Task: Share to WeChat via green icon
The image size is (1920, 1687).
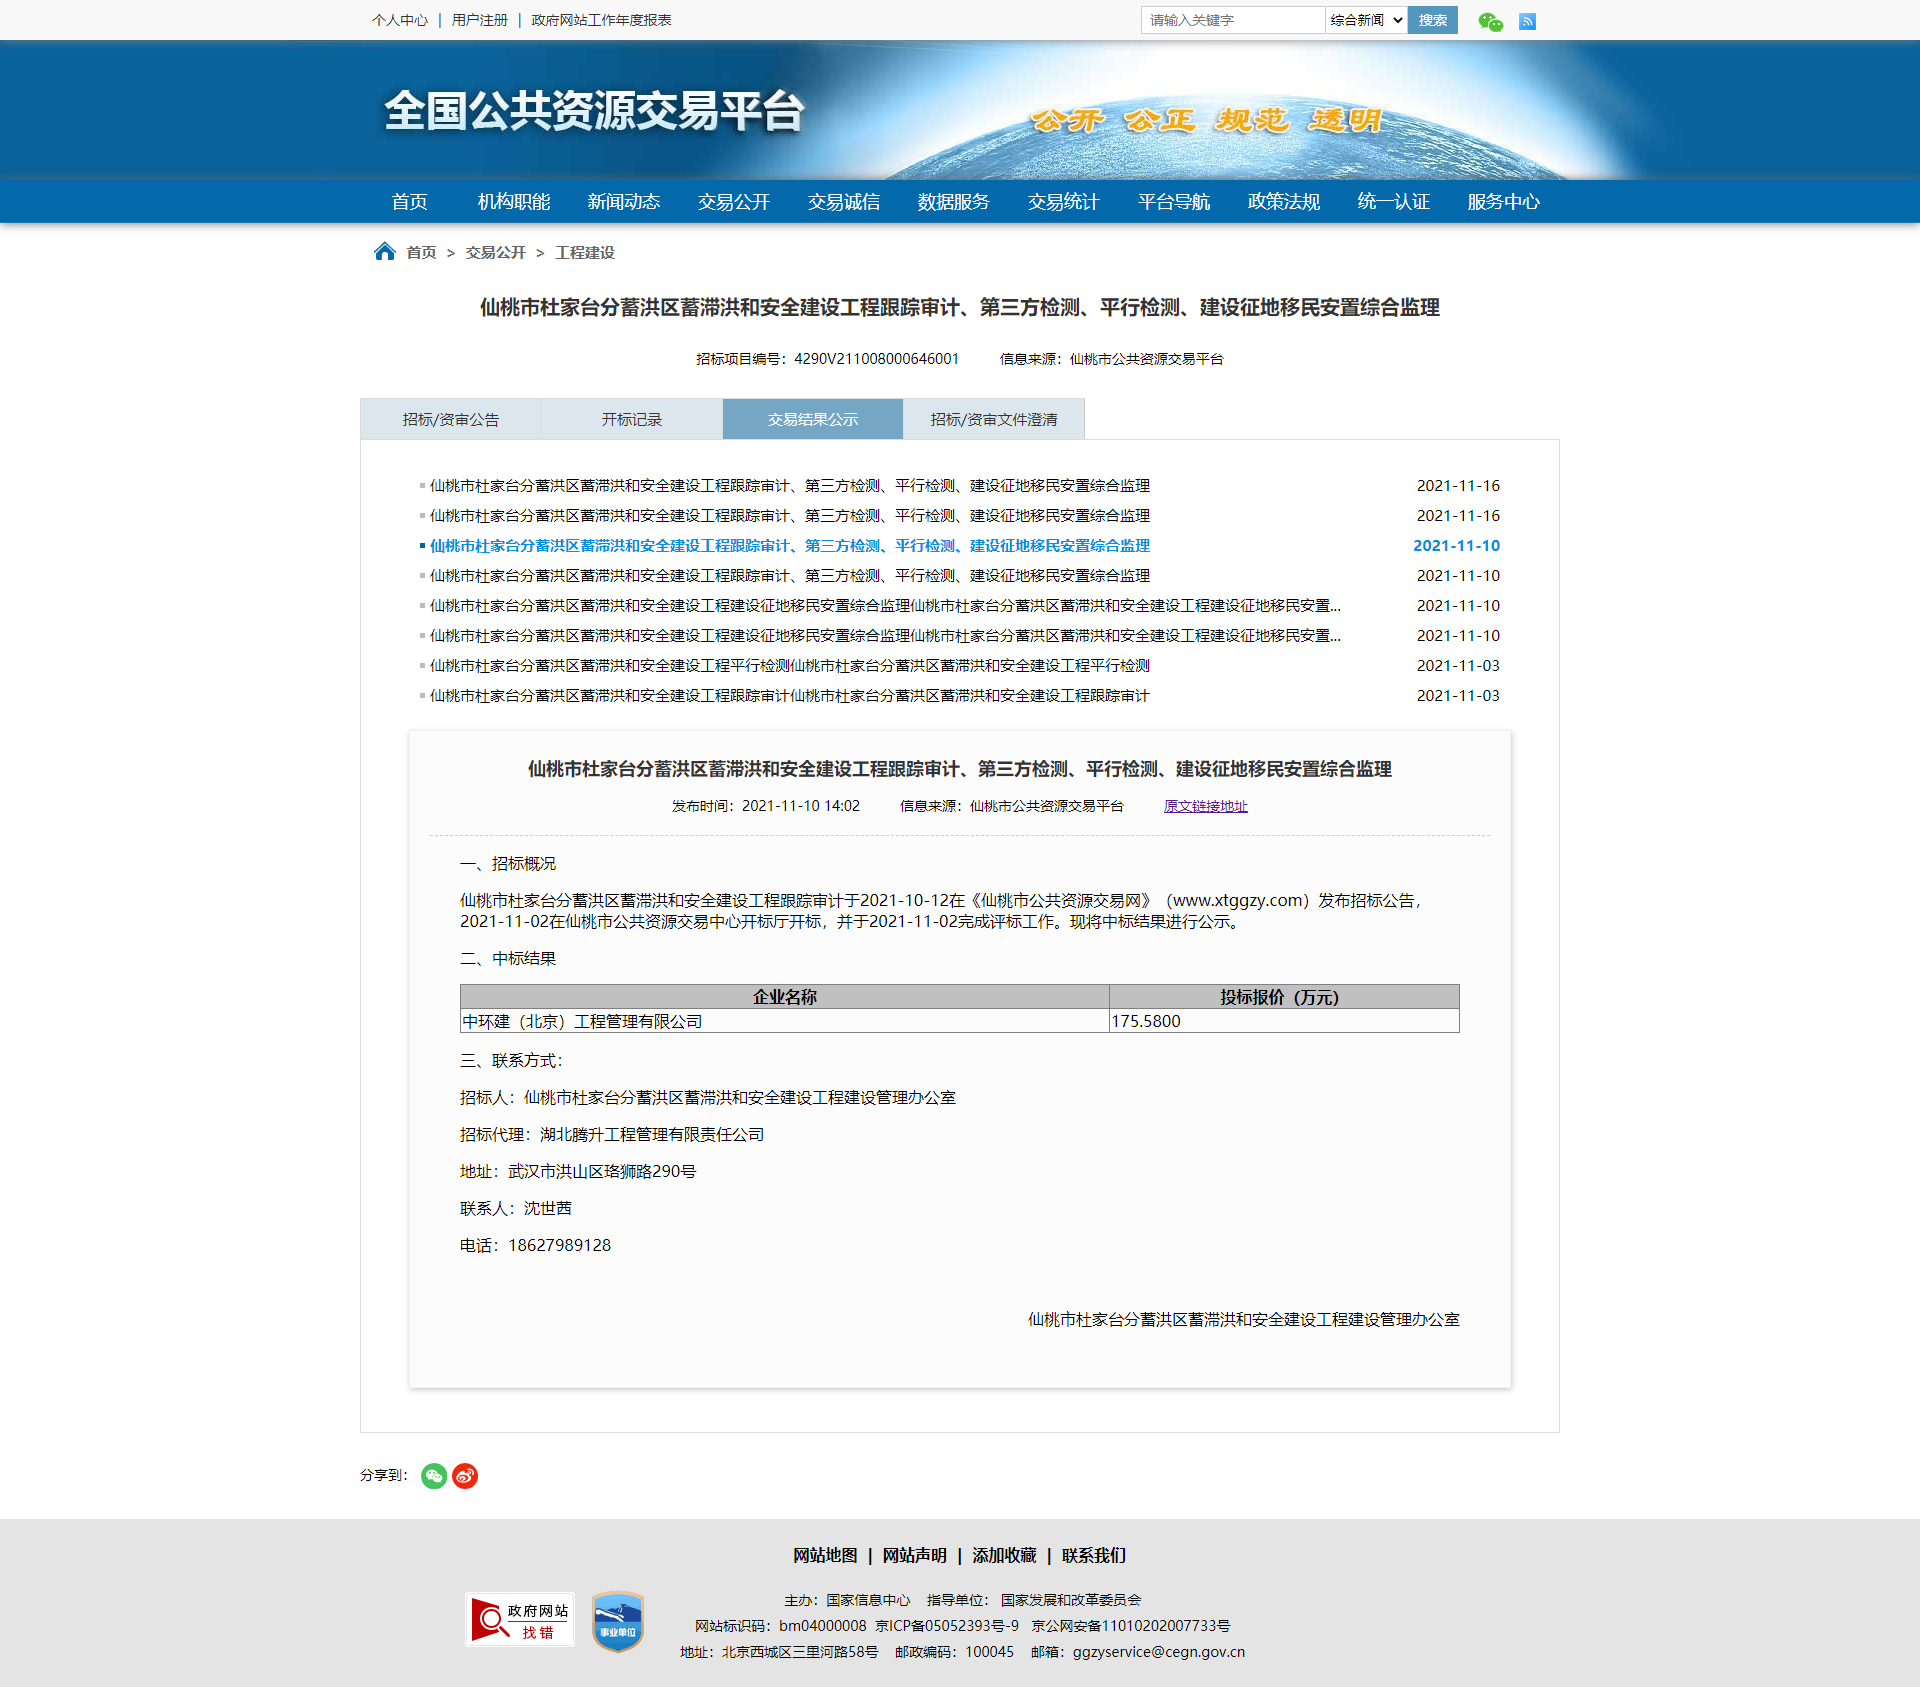Action: (x=434, y=1476)
